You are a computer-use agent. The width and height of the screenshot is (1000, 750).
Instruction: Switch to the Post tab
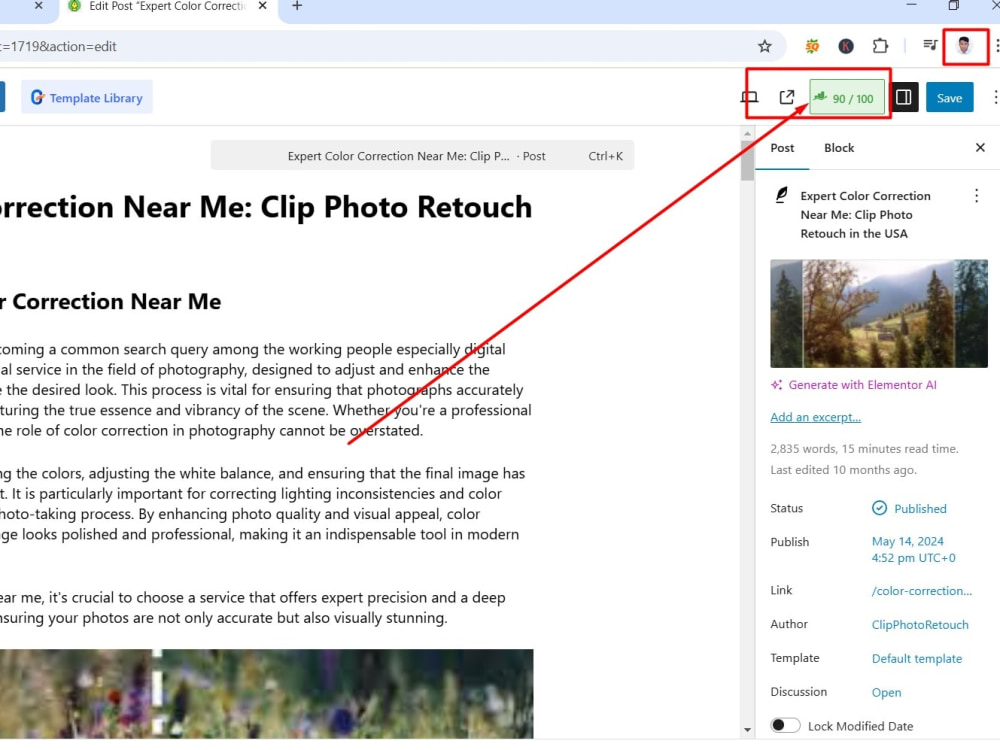click(x=782, y=148)
